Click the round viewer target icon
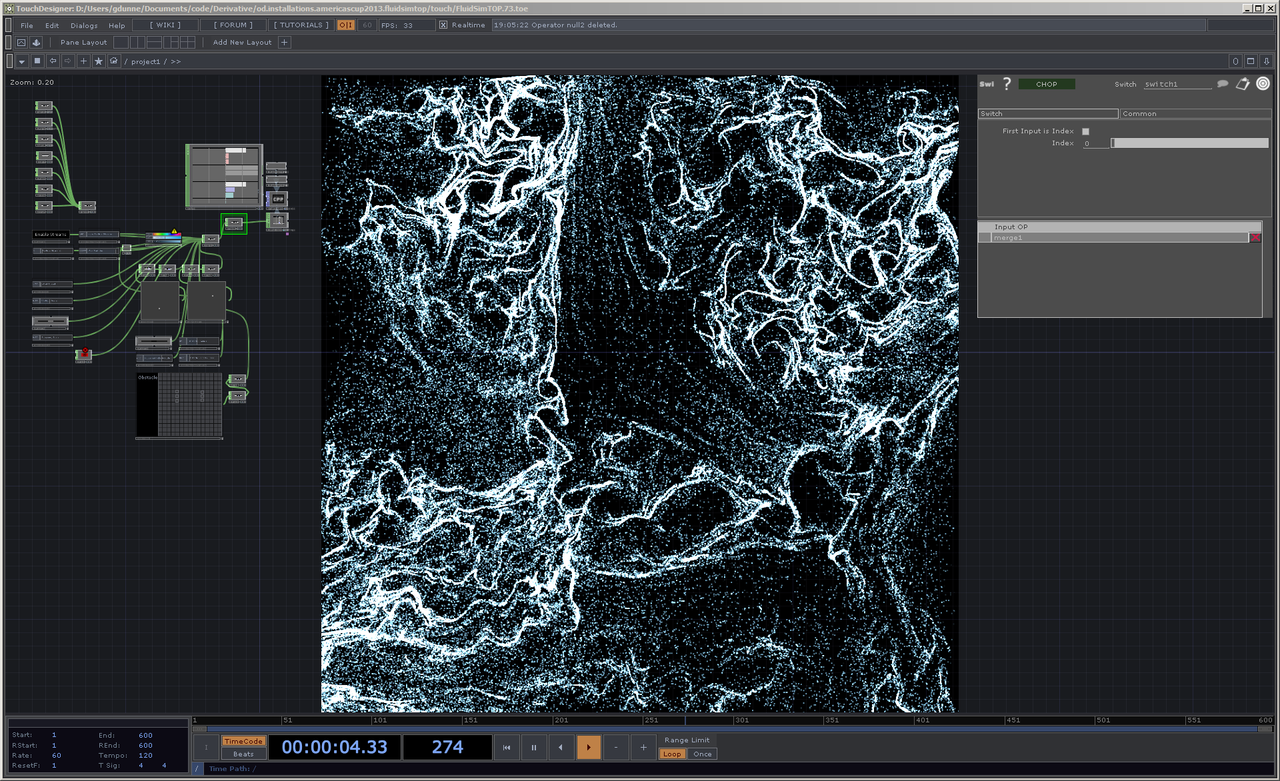This screenshot has width=1280, height=781. 1263,84
